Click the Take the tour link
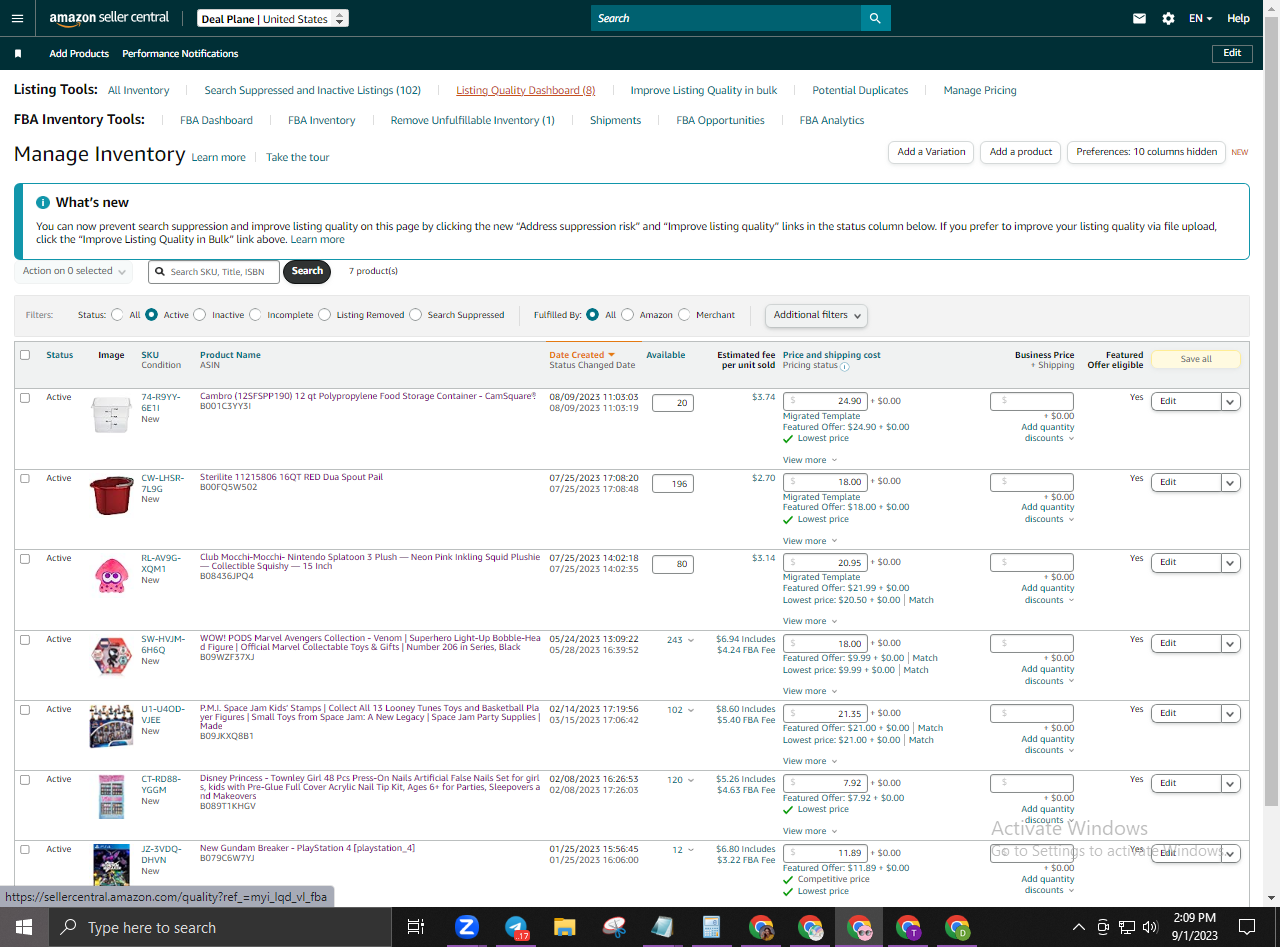The height and width of the screenshot is (947, 1280). click(298, 158)
